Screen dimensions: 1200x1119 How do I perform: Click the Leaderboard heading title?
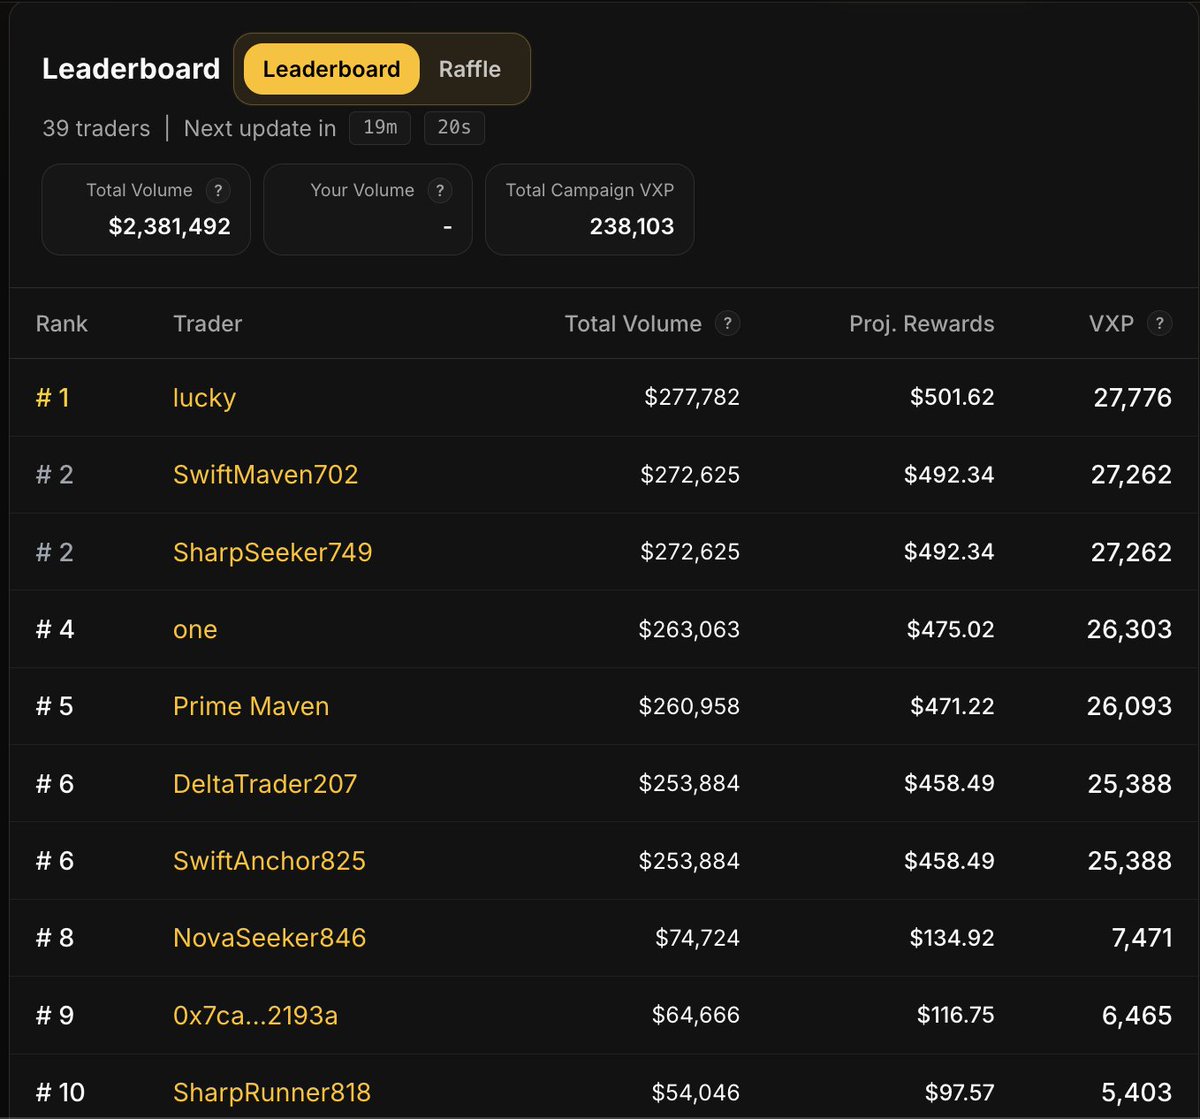[x=131, y=69]
